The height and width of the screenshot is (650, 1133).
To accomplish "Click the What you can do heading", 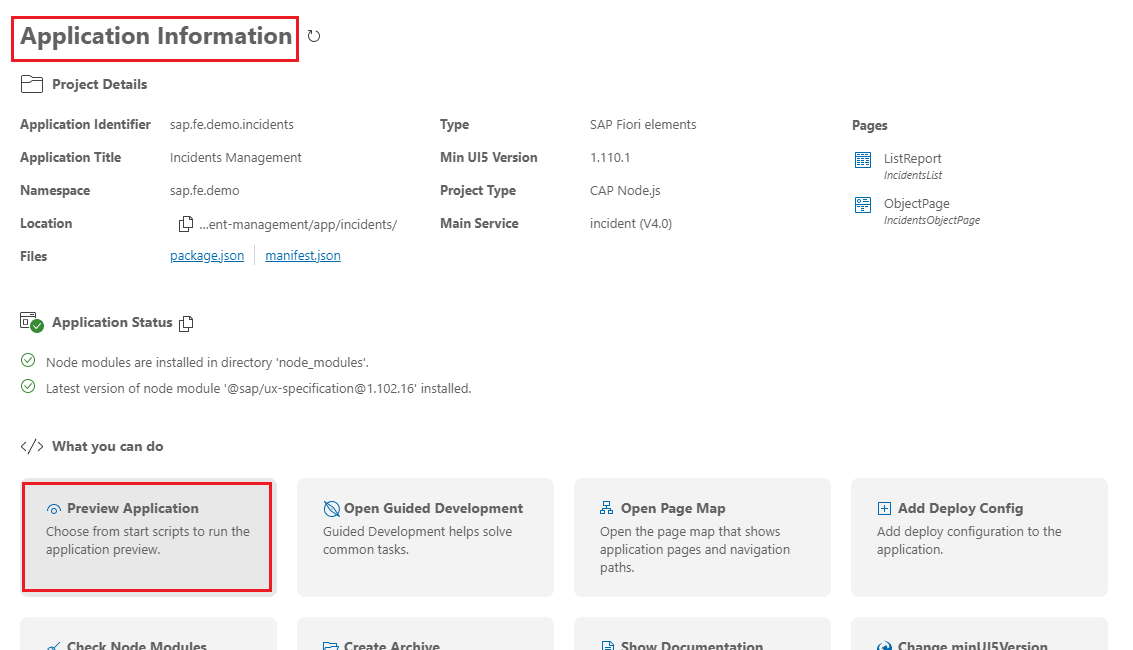I will tap(108, 446).
